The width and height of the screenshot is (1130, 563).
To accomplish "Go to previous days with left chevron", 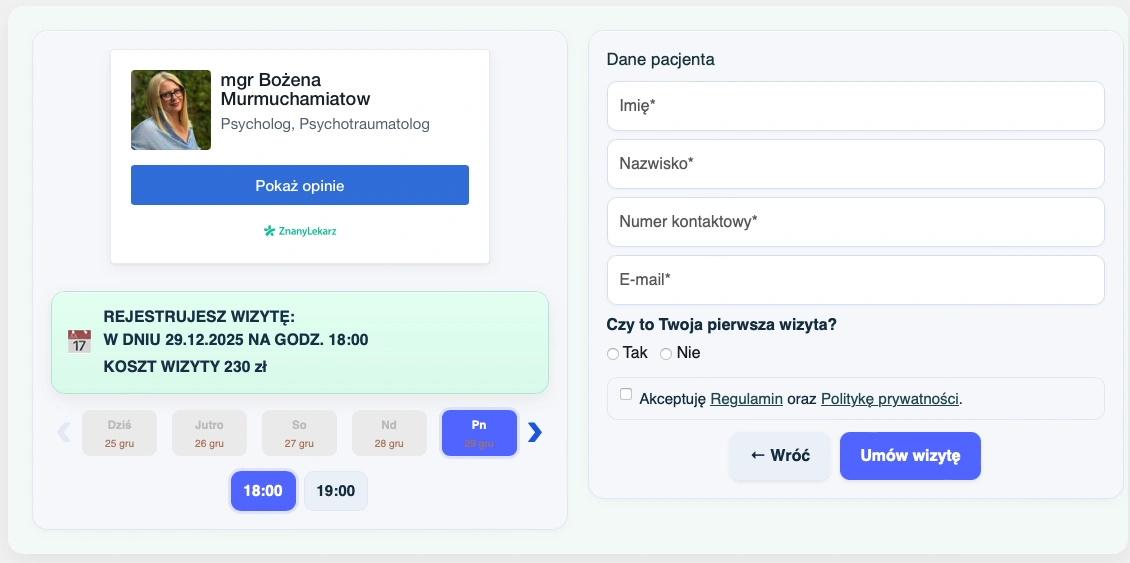I will coord(64,432).
